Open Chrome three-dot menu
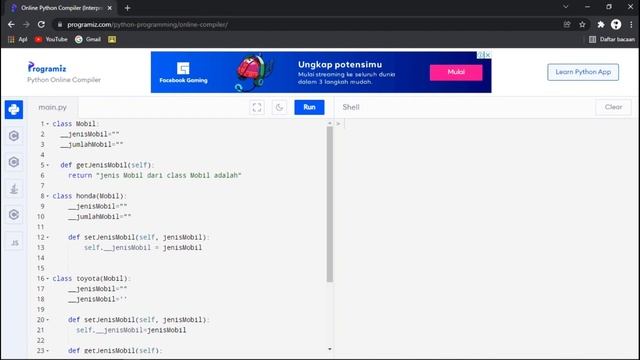The image size is (640, 360). click(631, 24)
